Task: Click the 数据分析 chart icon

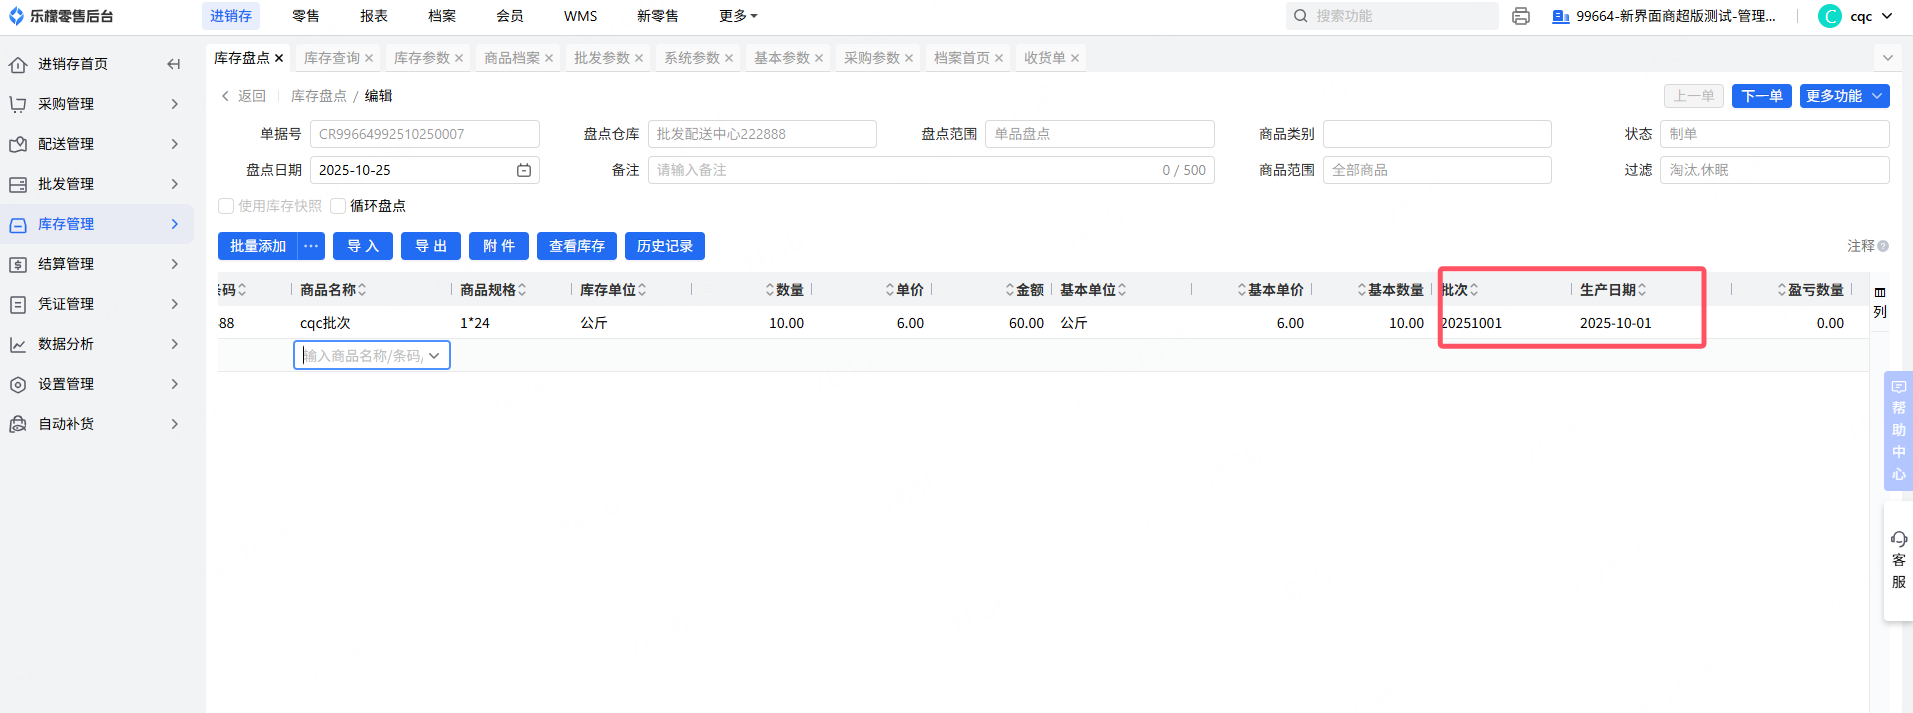Action: [x=18, y=344]
